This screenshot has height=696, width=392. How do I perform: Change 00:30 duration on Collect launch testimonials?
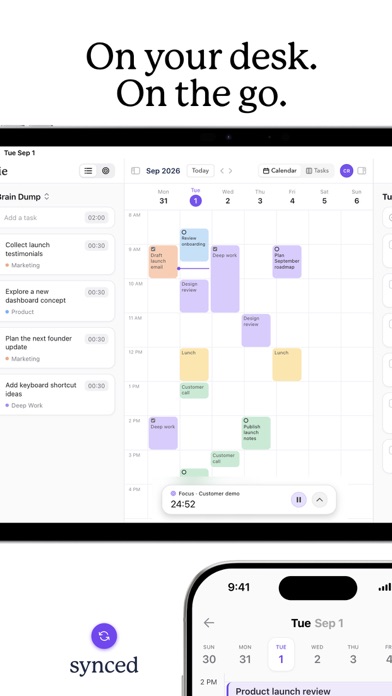pyautogui.click(x=96, y=245)
